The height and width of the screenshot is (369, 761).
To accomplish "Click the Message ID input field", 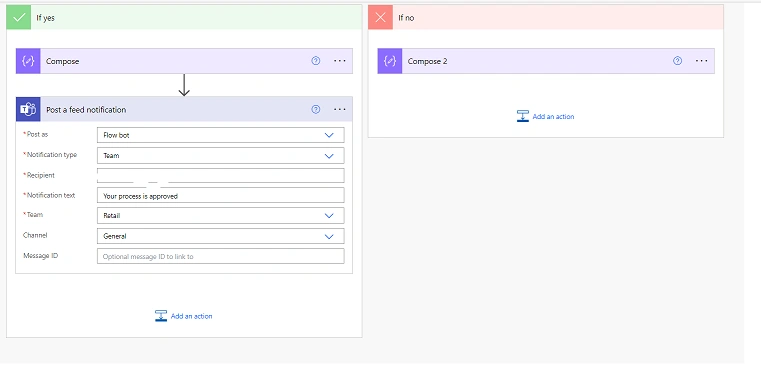I will tap(221, 256).
